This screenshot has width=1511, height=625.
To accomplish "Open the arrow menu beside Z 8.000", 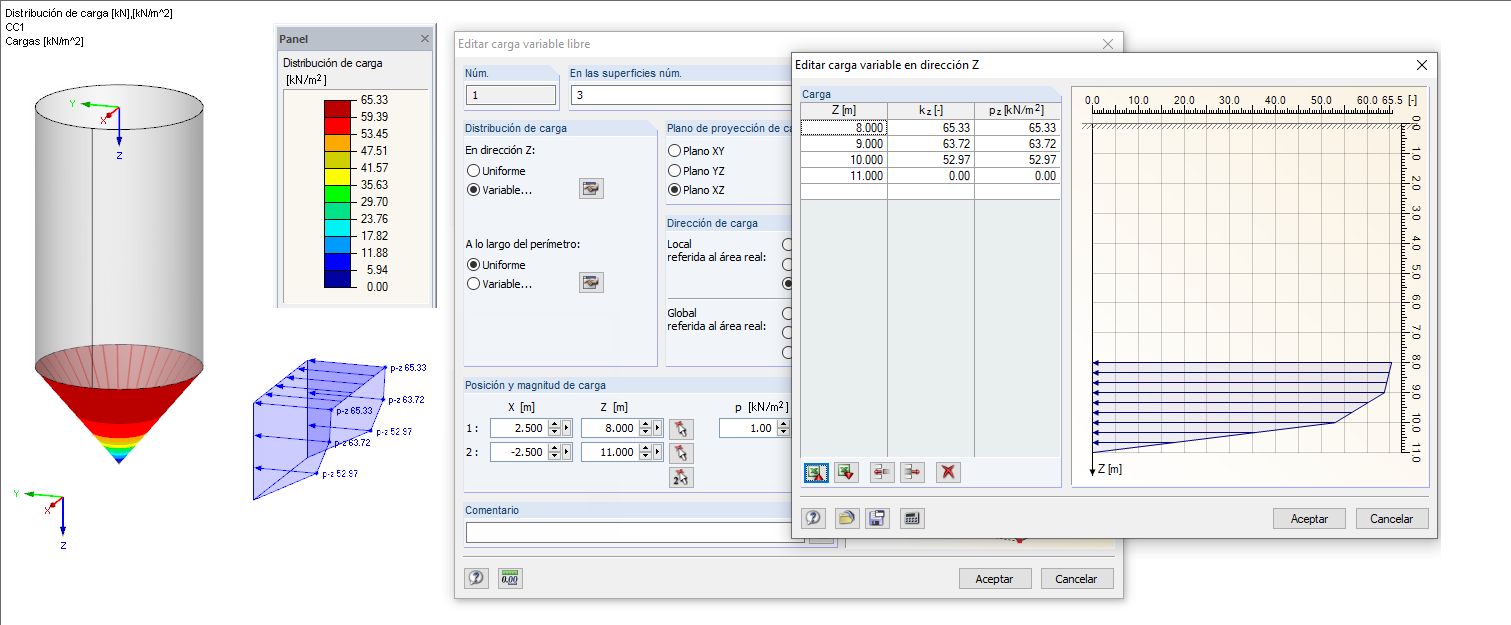I will click(658, 428).
